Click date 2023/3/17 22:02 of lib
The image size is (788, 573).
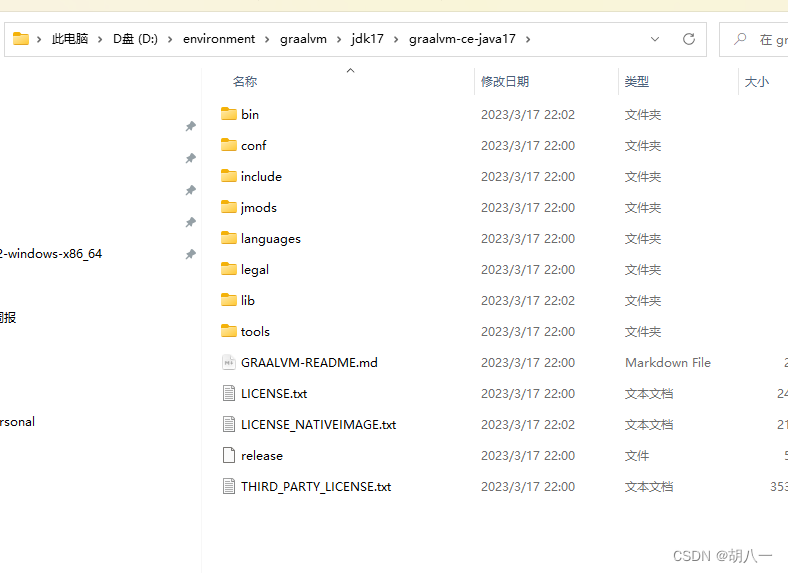(528, 301)
